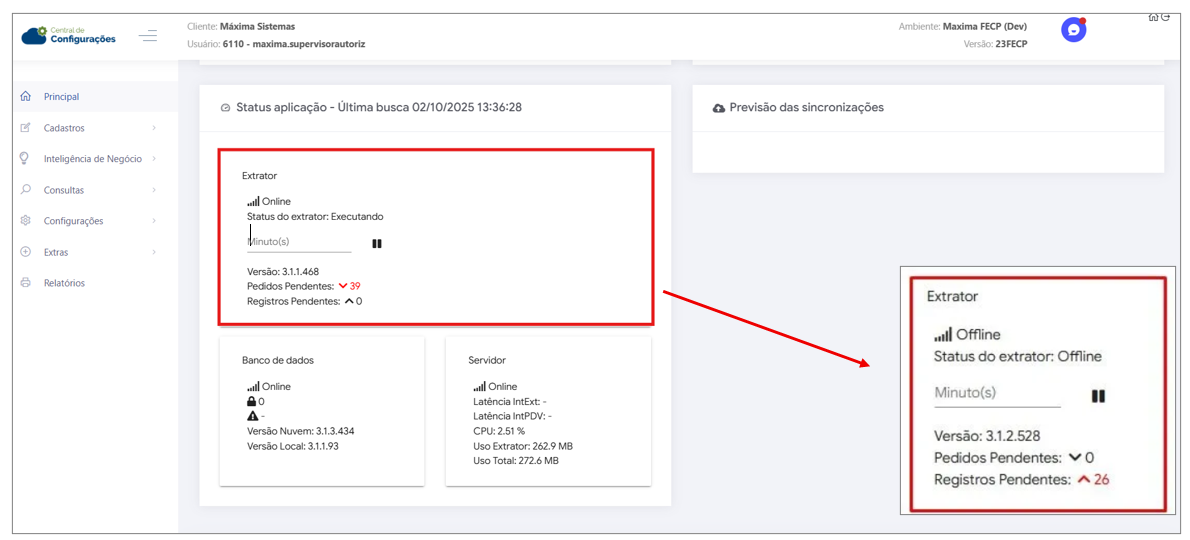Open the Principal menu item
Screen dimensions: 1190x540
(x=61, y=96)
